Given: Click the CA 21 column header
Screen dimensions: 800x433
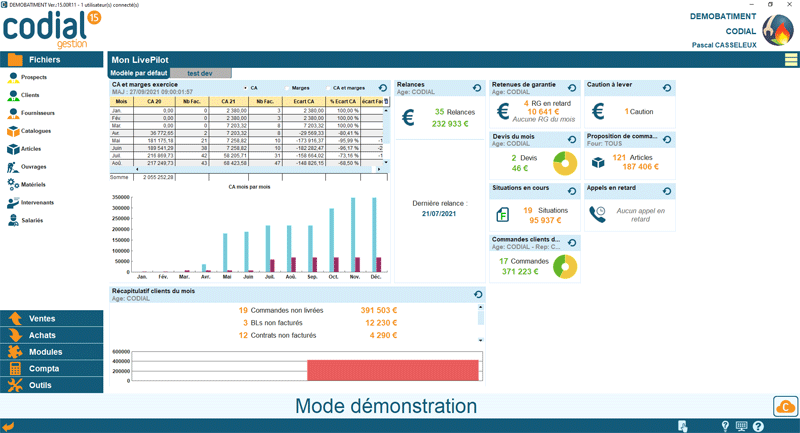Looking at the screenshot, I should 229,101.
